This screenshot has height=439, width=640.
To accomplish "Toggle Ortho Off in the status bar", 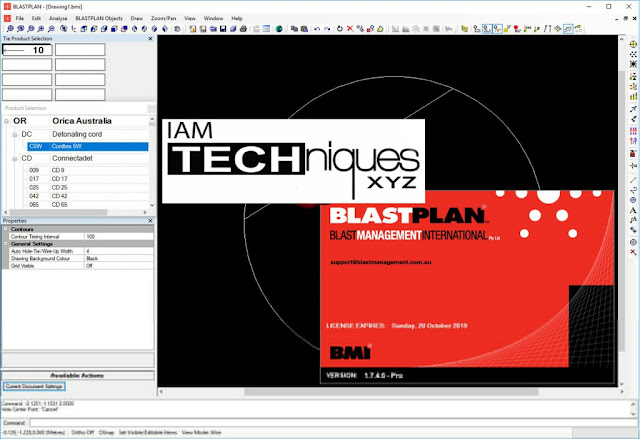I will coord(82,432).
